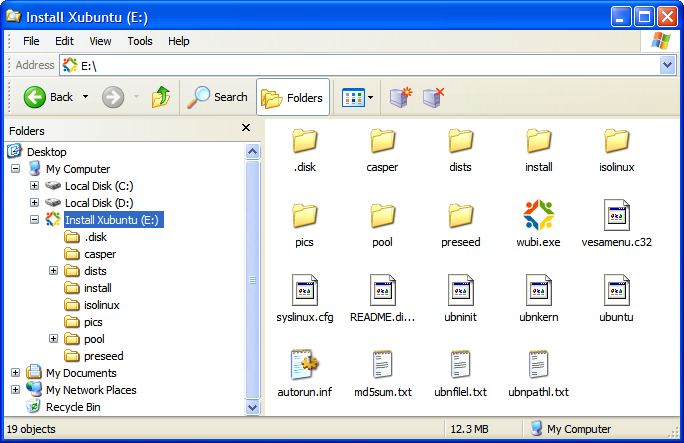This screenshot has width=684, height=443.
Task: Click the Map Network Drive toolbar icon
Action: coord(400,97)
